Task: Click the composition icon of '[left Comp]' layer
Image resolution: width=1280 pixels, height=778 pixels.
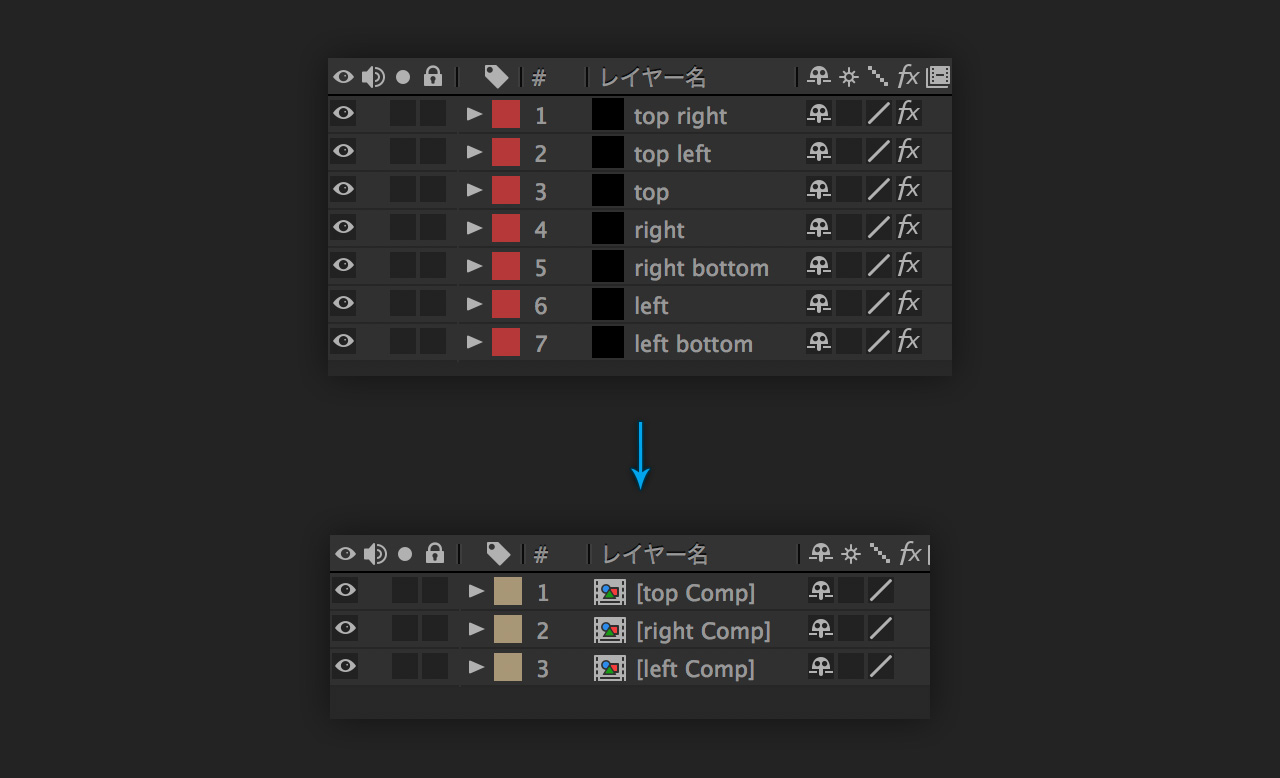Action: tap(610, 668)
